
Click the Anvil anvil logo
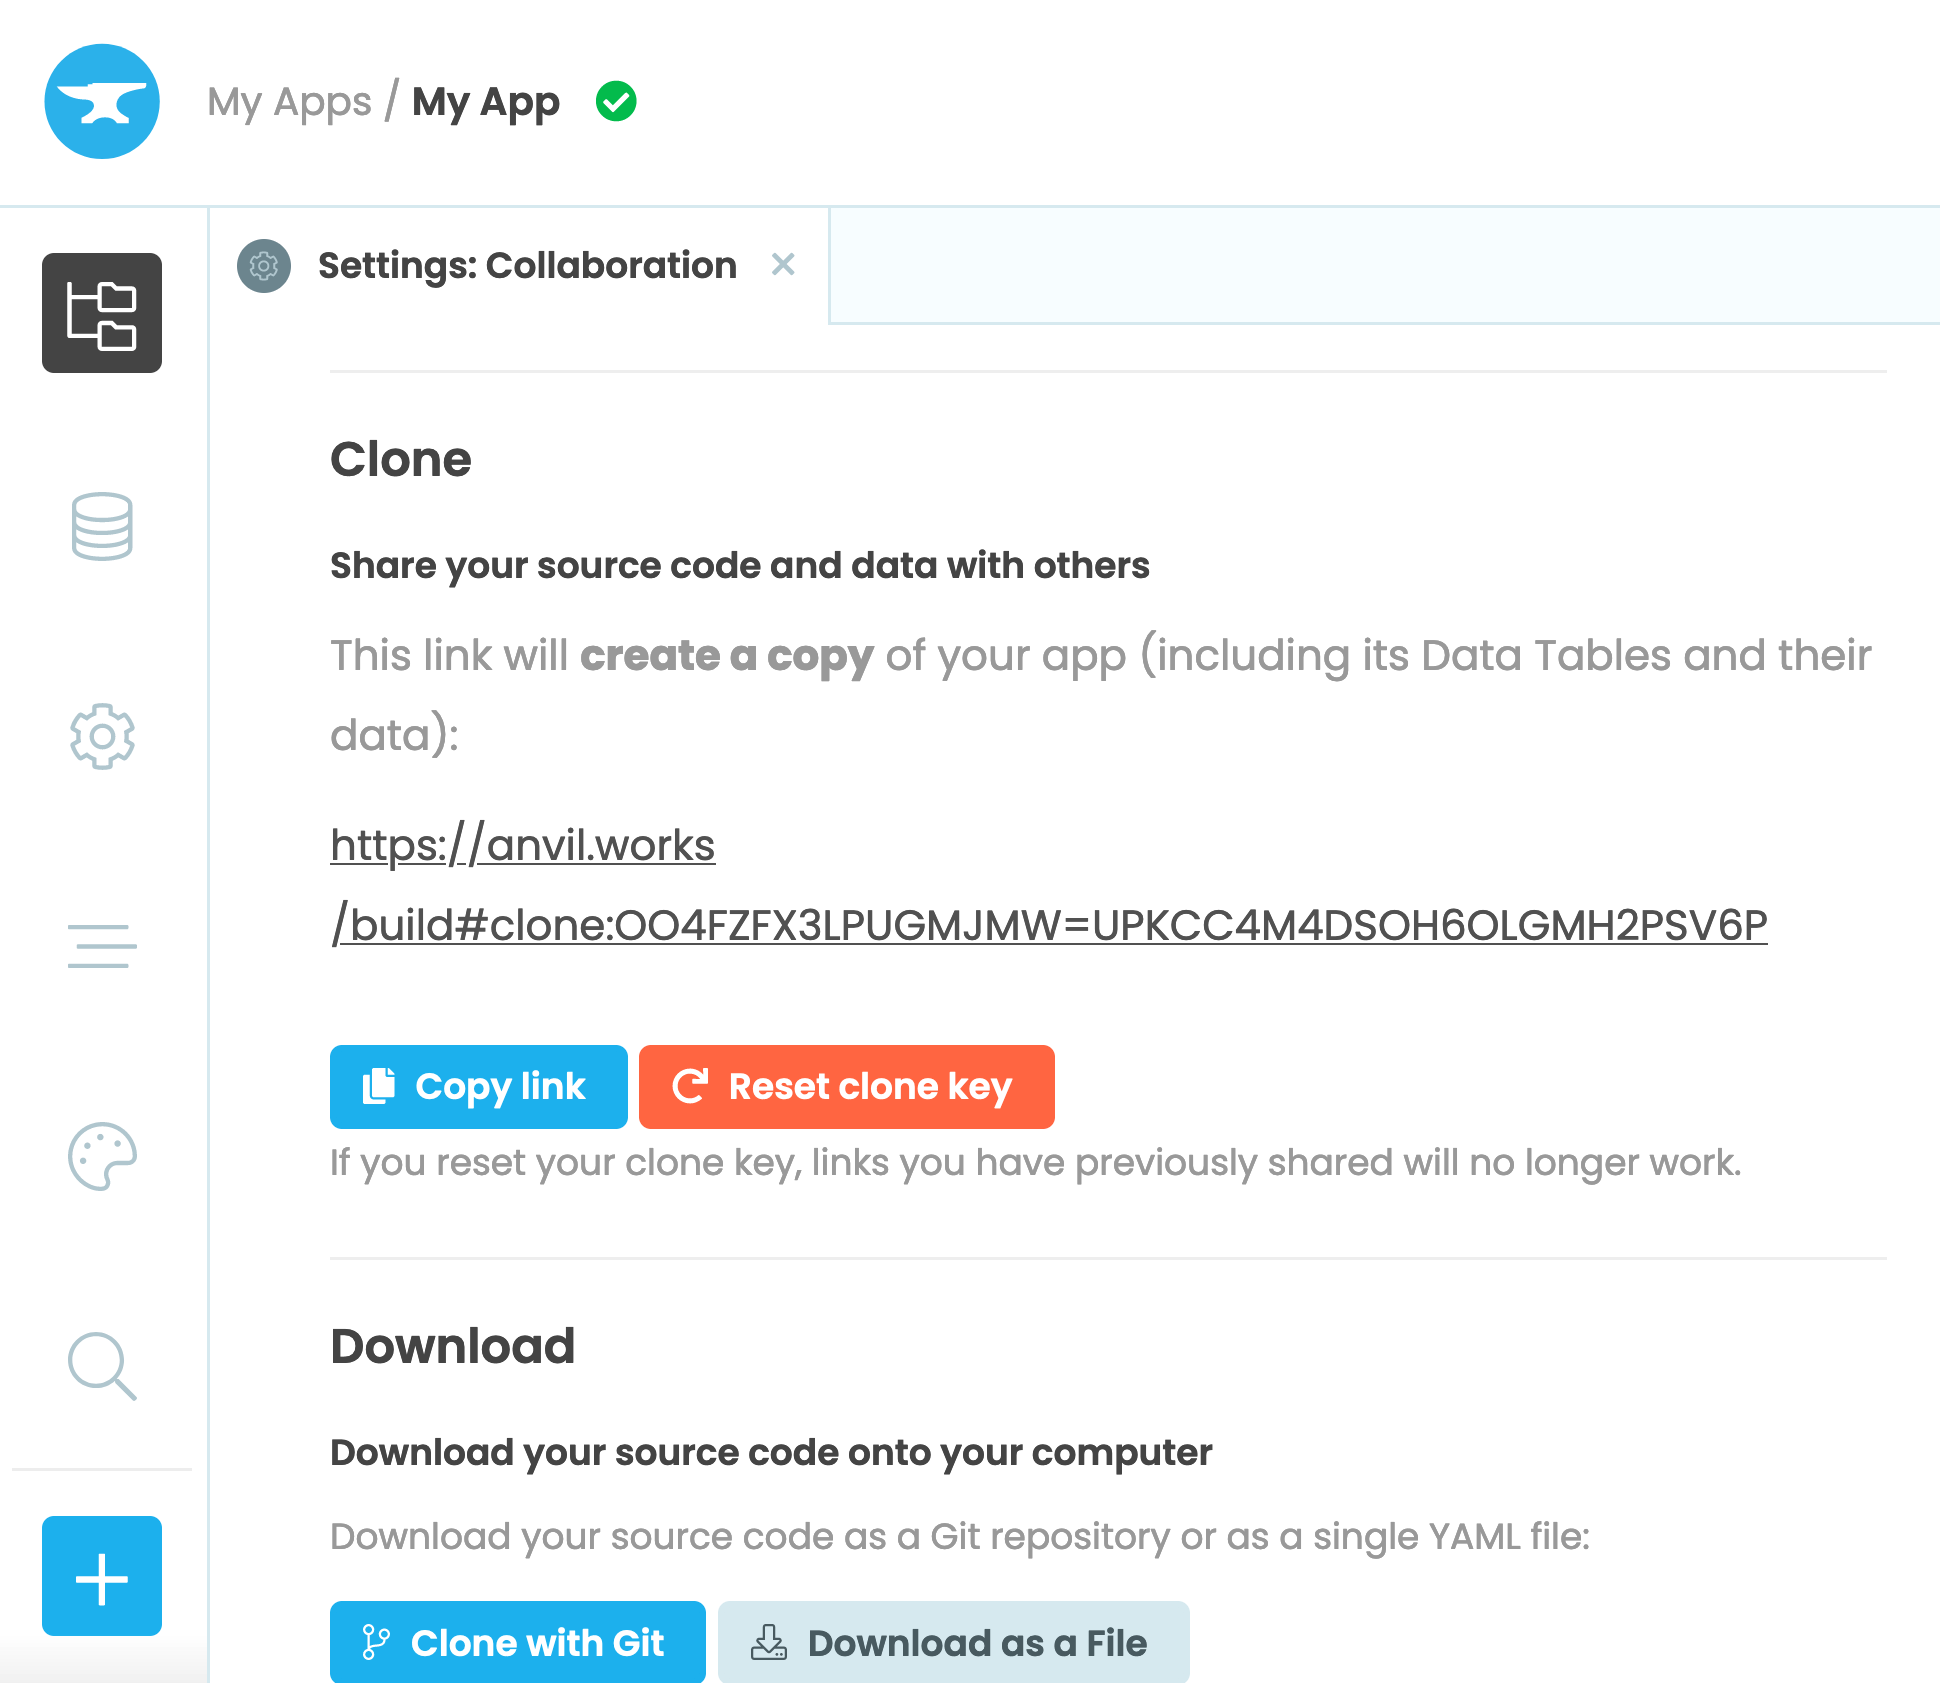click(x=101, y=101)
